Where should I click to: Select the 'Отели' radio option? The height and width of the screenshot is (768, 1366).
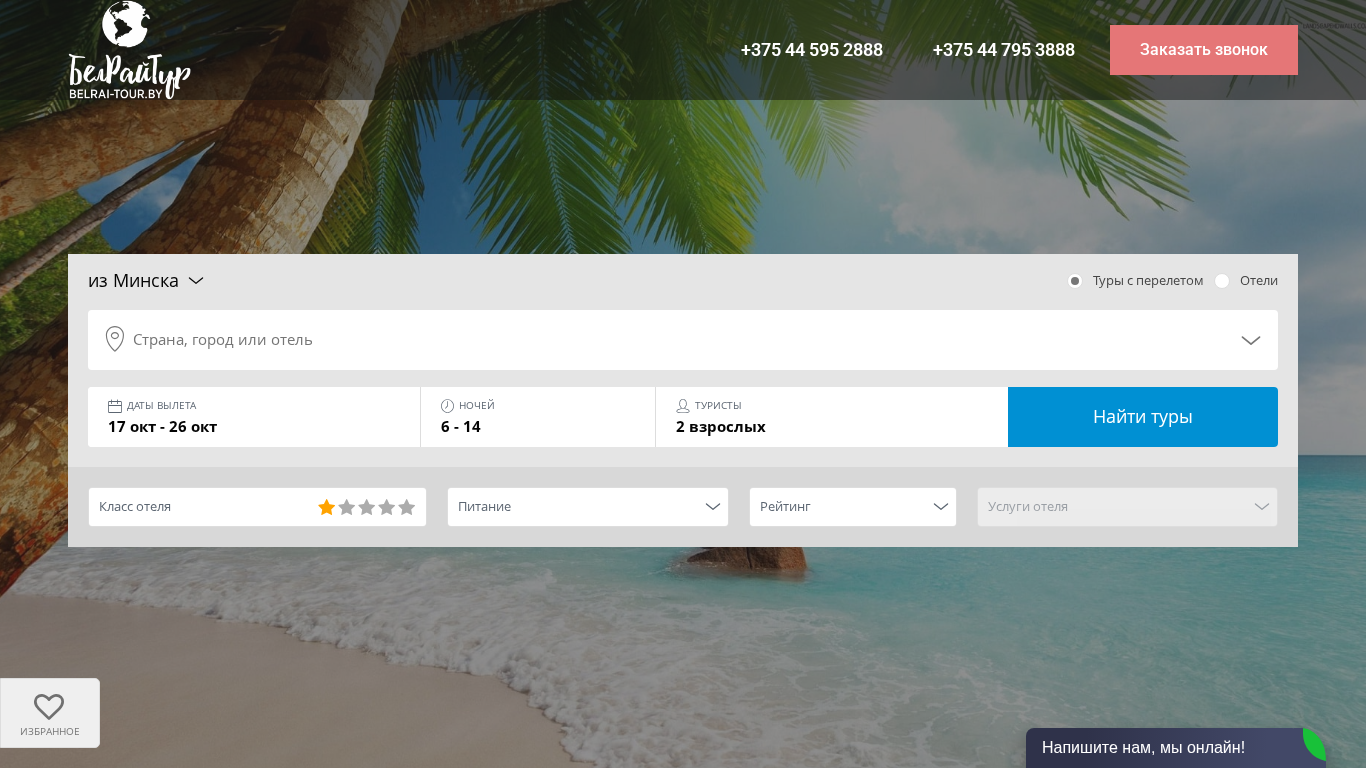coord(1222,281)
